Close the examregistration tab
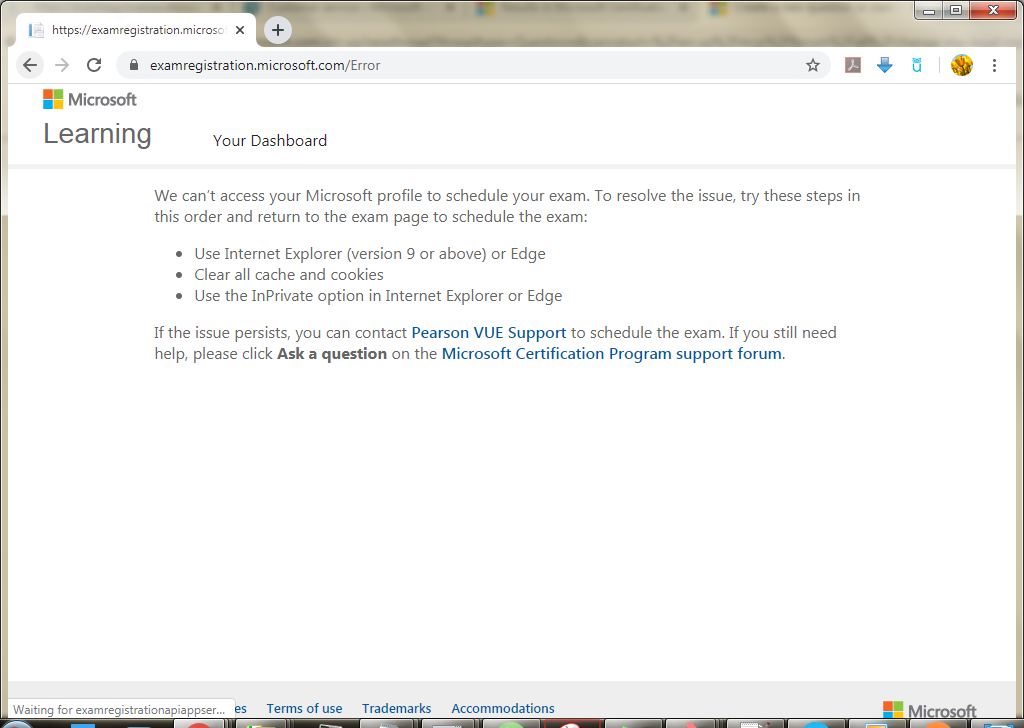 pyautogui.click(x=240, y=30)
